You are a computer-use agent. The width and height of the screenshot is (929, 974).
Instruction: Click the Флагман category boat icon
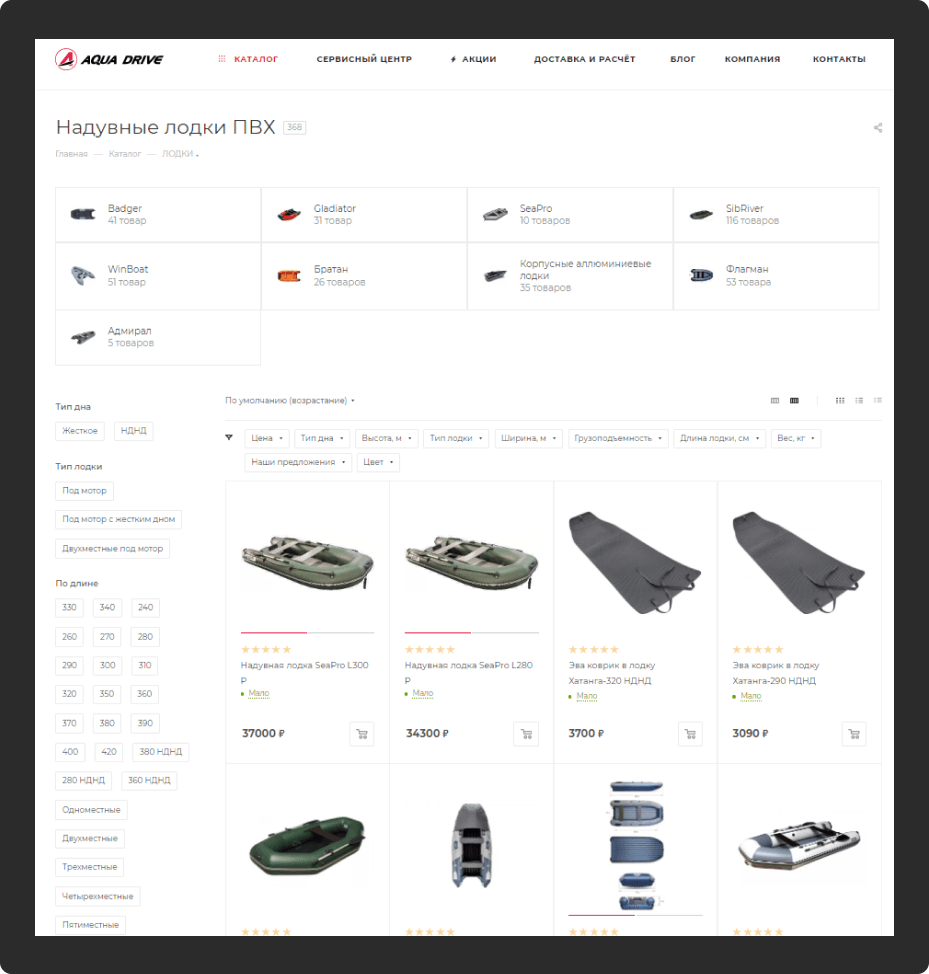click(x=701, y=275)
